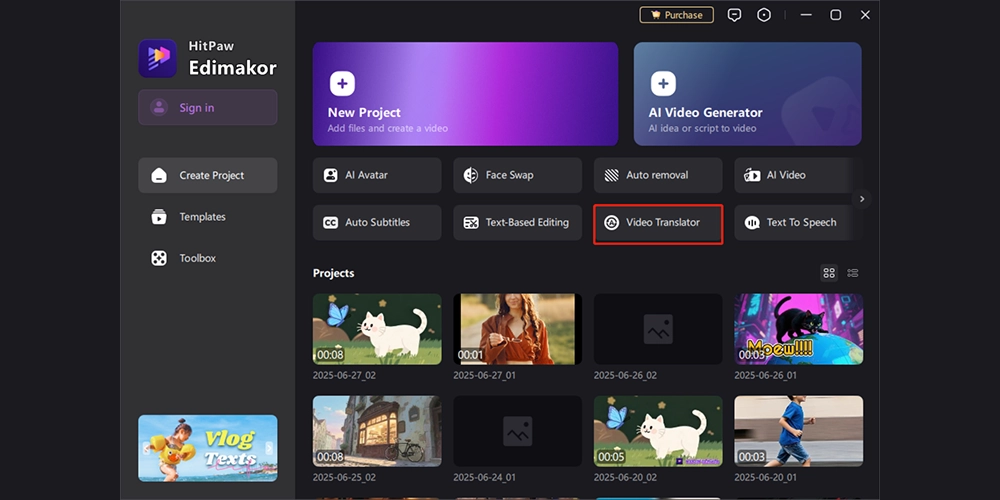The height and width of the screenshot is (500, 1000).
Task: Click the Auto Subtitles CC icon
Action: [330, 223]
